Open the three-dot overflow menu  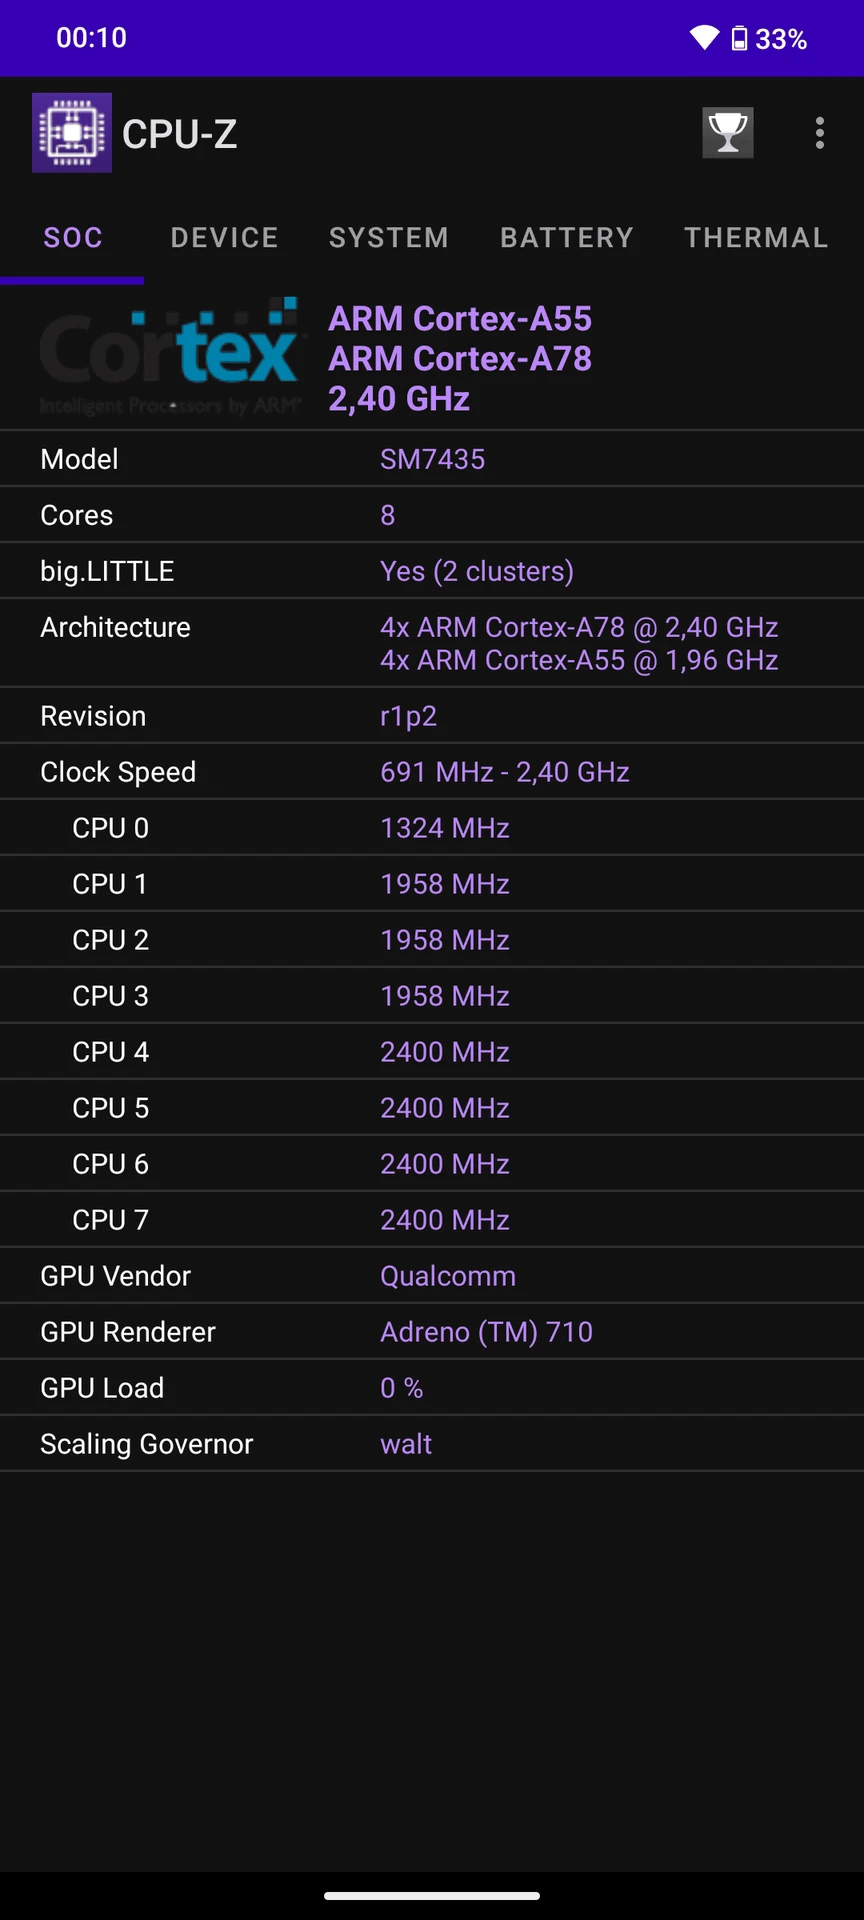(820, 133)
